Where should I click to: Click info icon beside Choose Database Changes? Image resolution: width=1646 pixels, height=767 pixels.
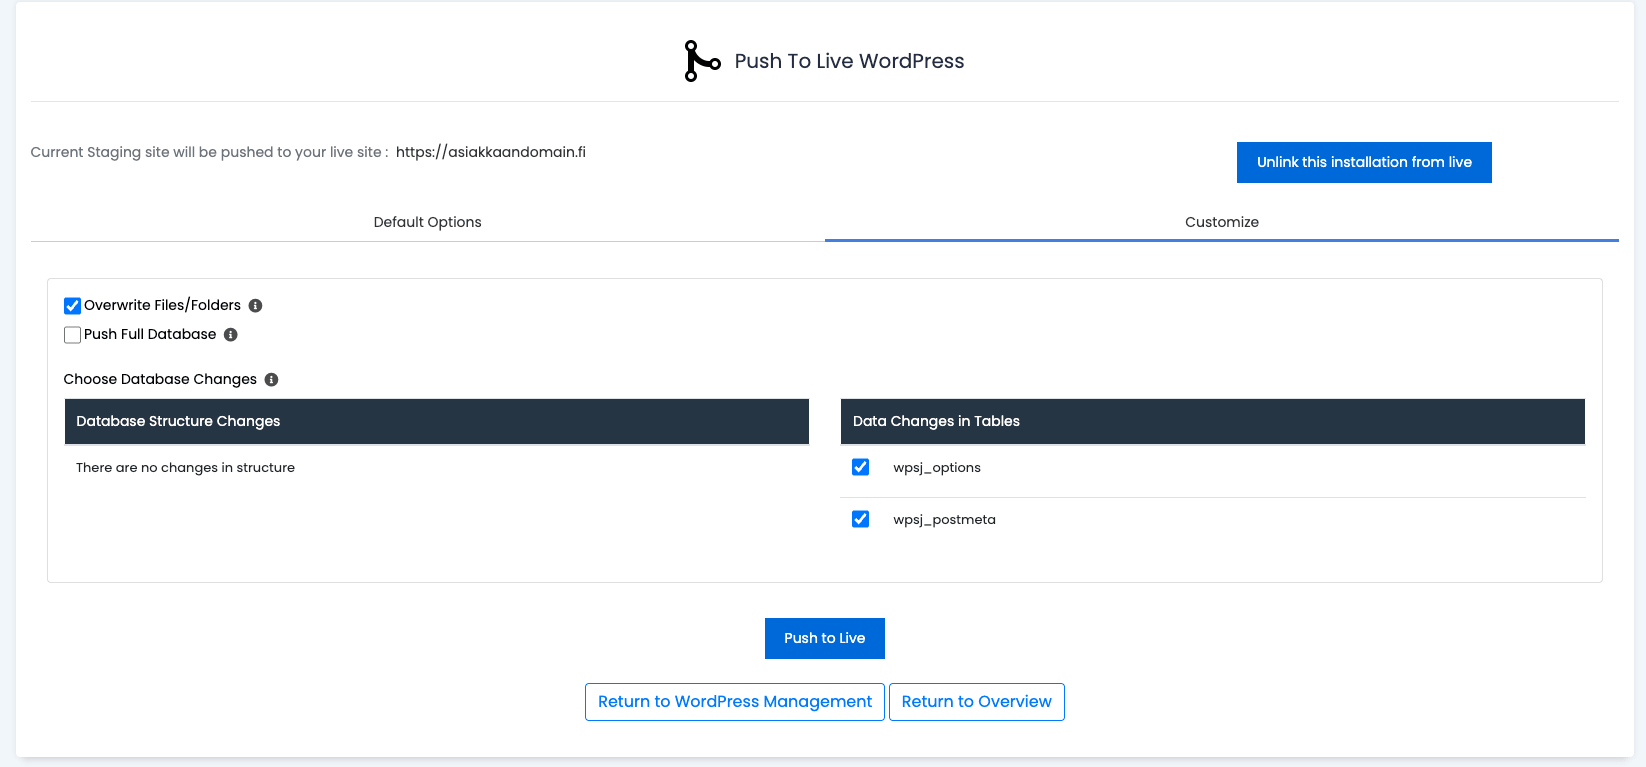click(271, 380)
